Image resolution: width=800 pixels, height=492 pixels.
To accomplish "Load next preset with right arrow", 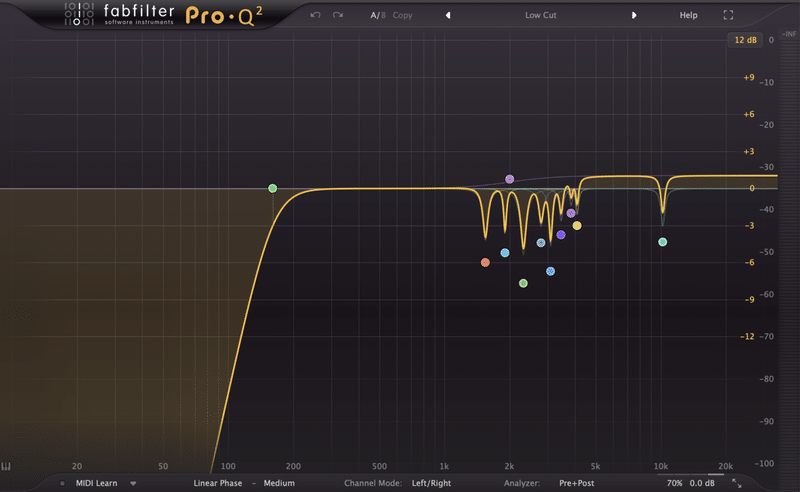I will pos(634,15).
